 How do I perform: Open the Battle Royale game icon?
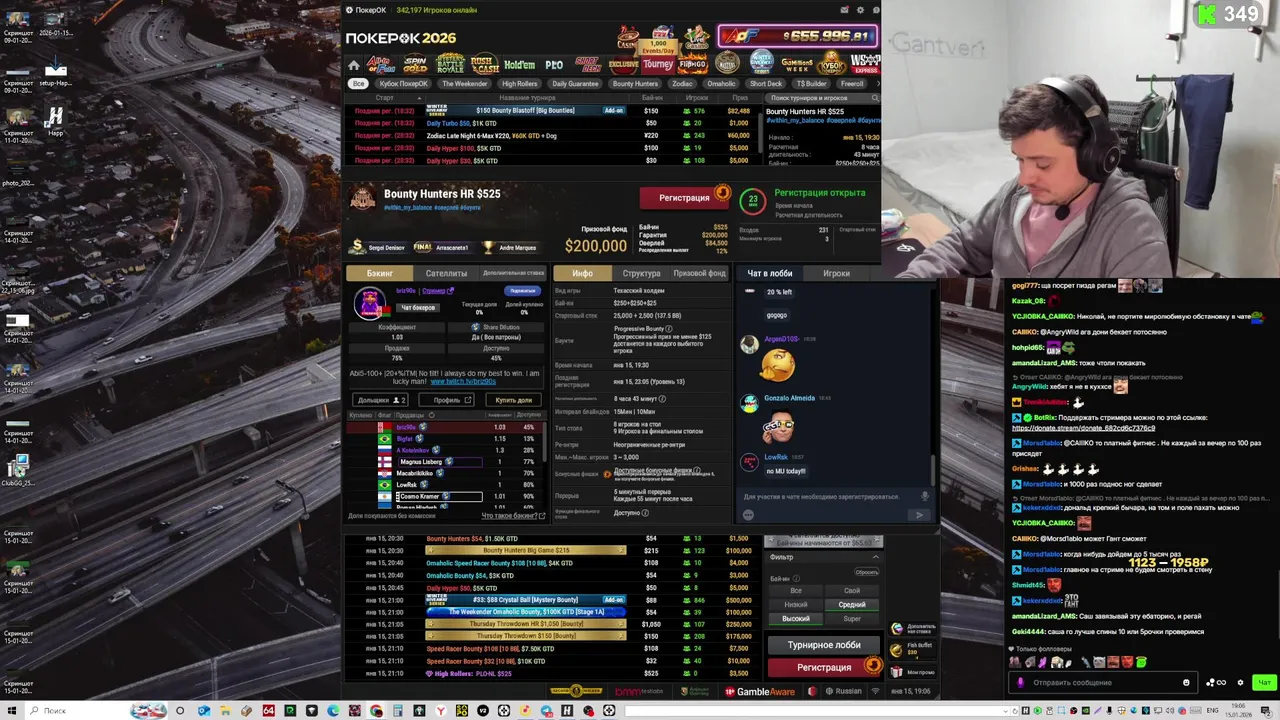[450, 64]
